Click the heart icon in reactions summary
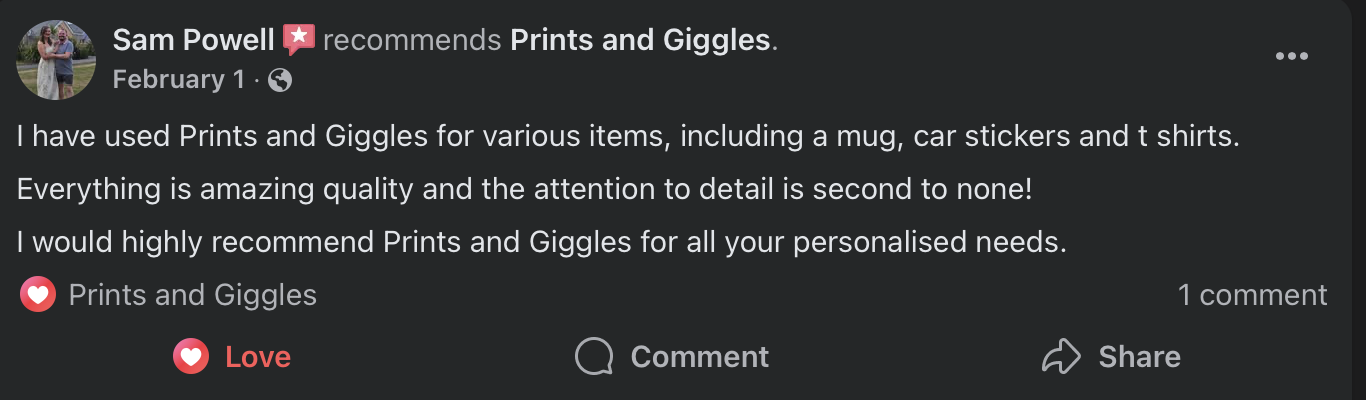Screen dimensions: 1366x400 [38, 295]
